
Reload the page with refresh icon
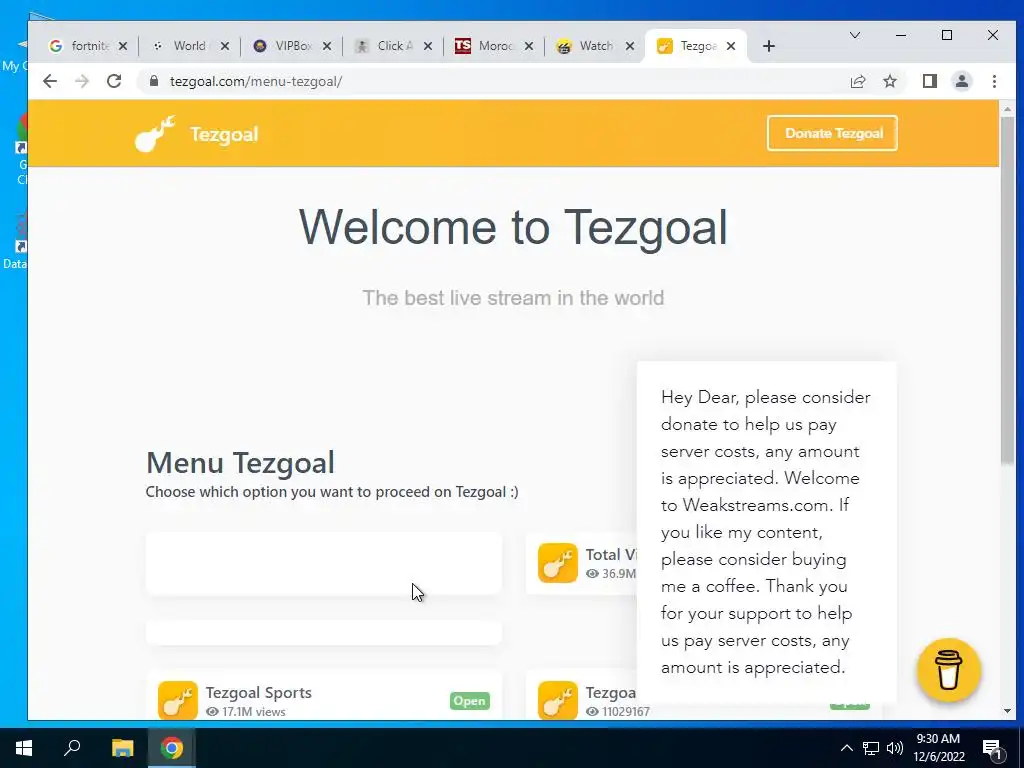[x=114, y=81]
